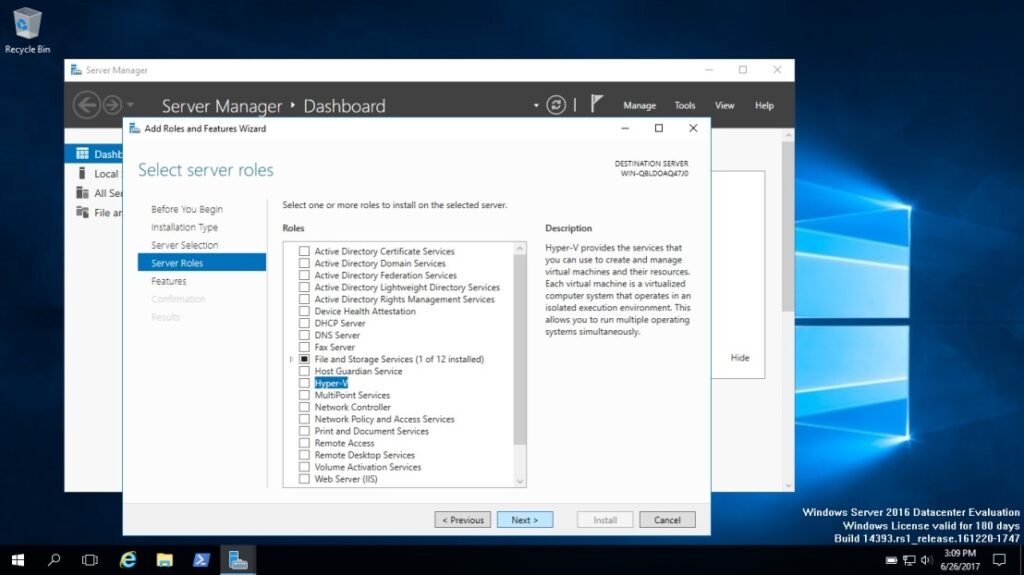The height and width of the screenshot is (575, 1024).
Task: Select the Volume Activation Services row
Action: (x=368, y=467)
